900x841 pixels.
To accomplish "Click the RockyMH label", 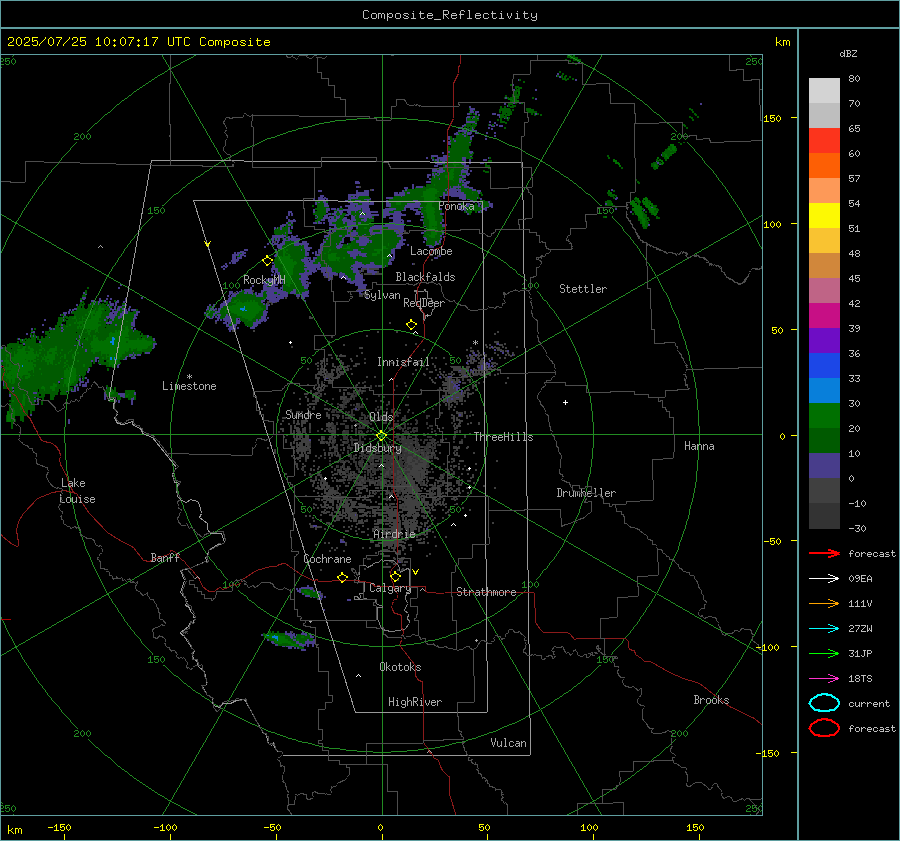I will click(x=264, y=280).
